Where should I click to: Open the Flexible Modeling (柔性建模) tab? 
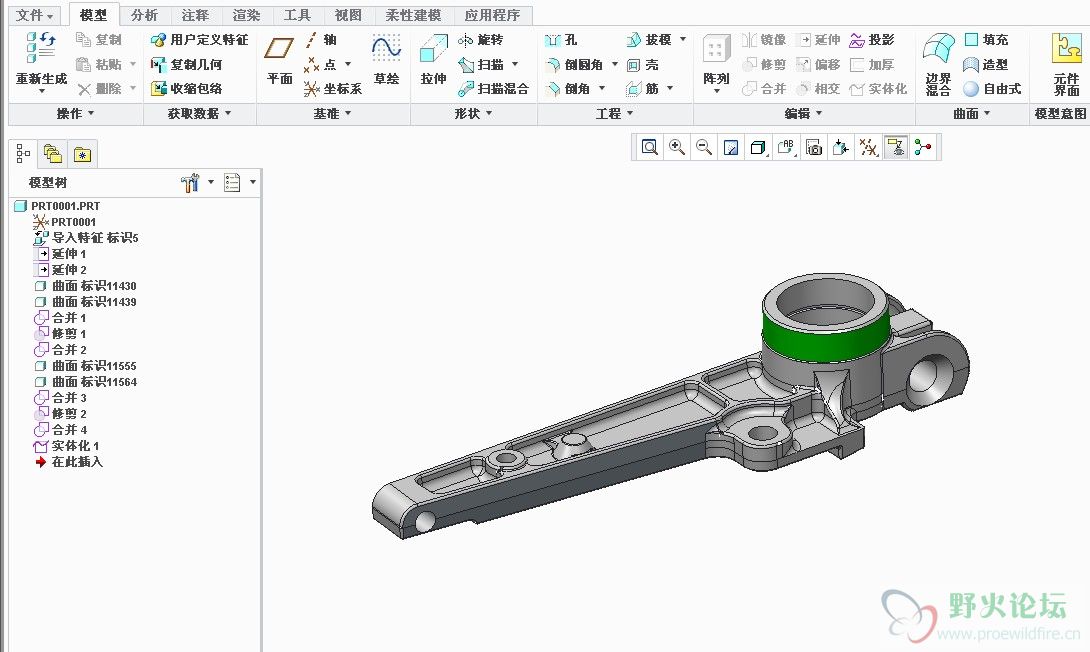pyautogui.click(x=413, y=15)
